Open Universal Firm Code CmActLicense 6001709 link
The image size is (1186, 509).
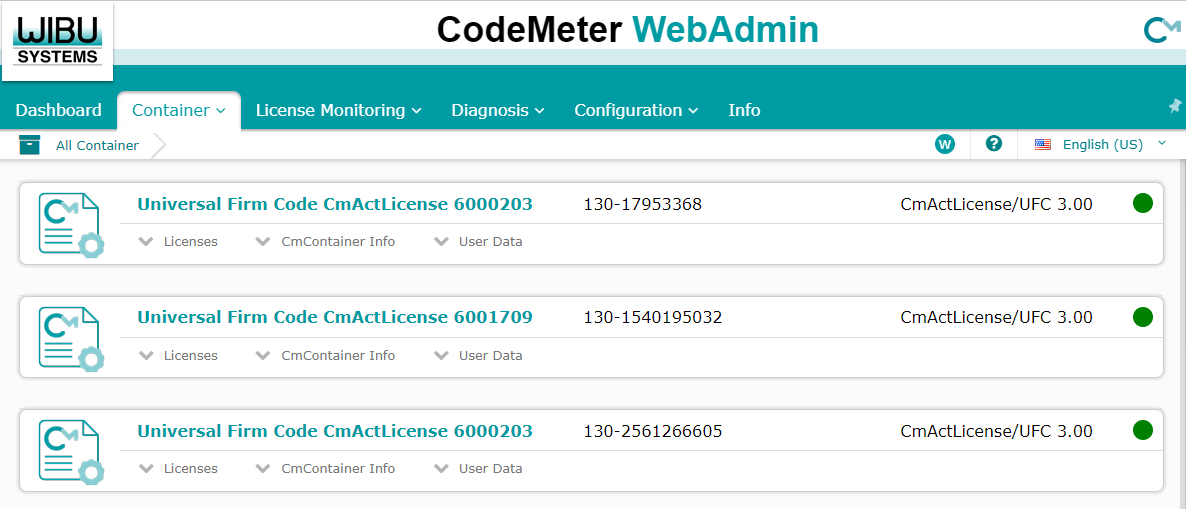tap(334, 318)
